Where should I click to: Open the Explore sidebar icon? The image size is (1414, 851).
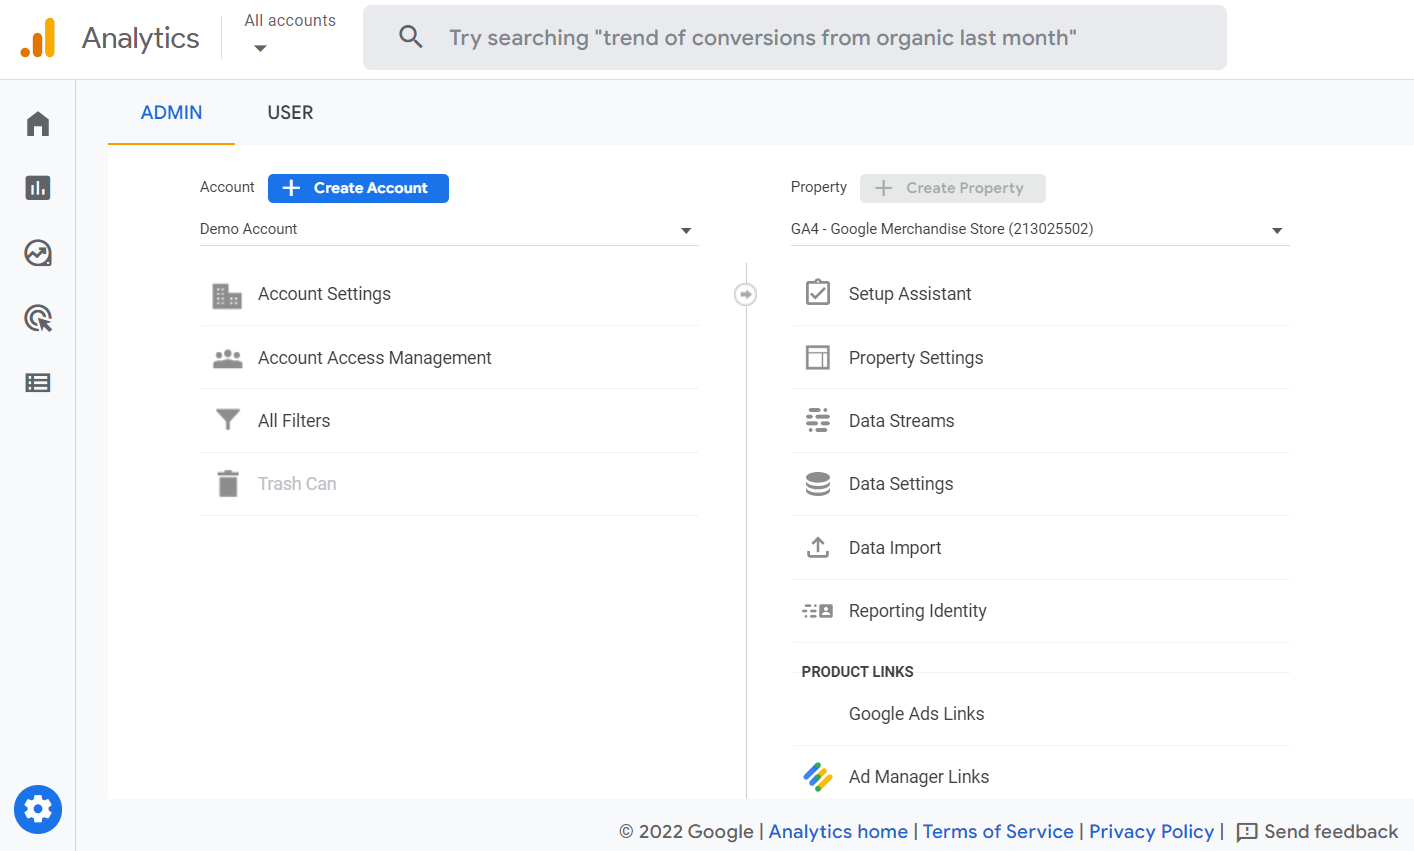pos(38,253)
